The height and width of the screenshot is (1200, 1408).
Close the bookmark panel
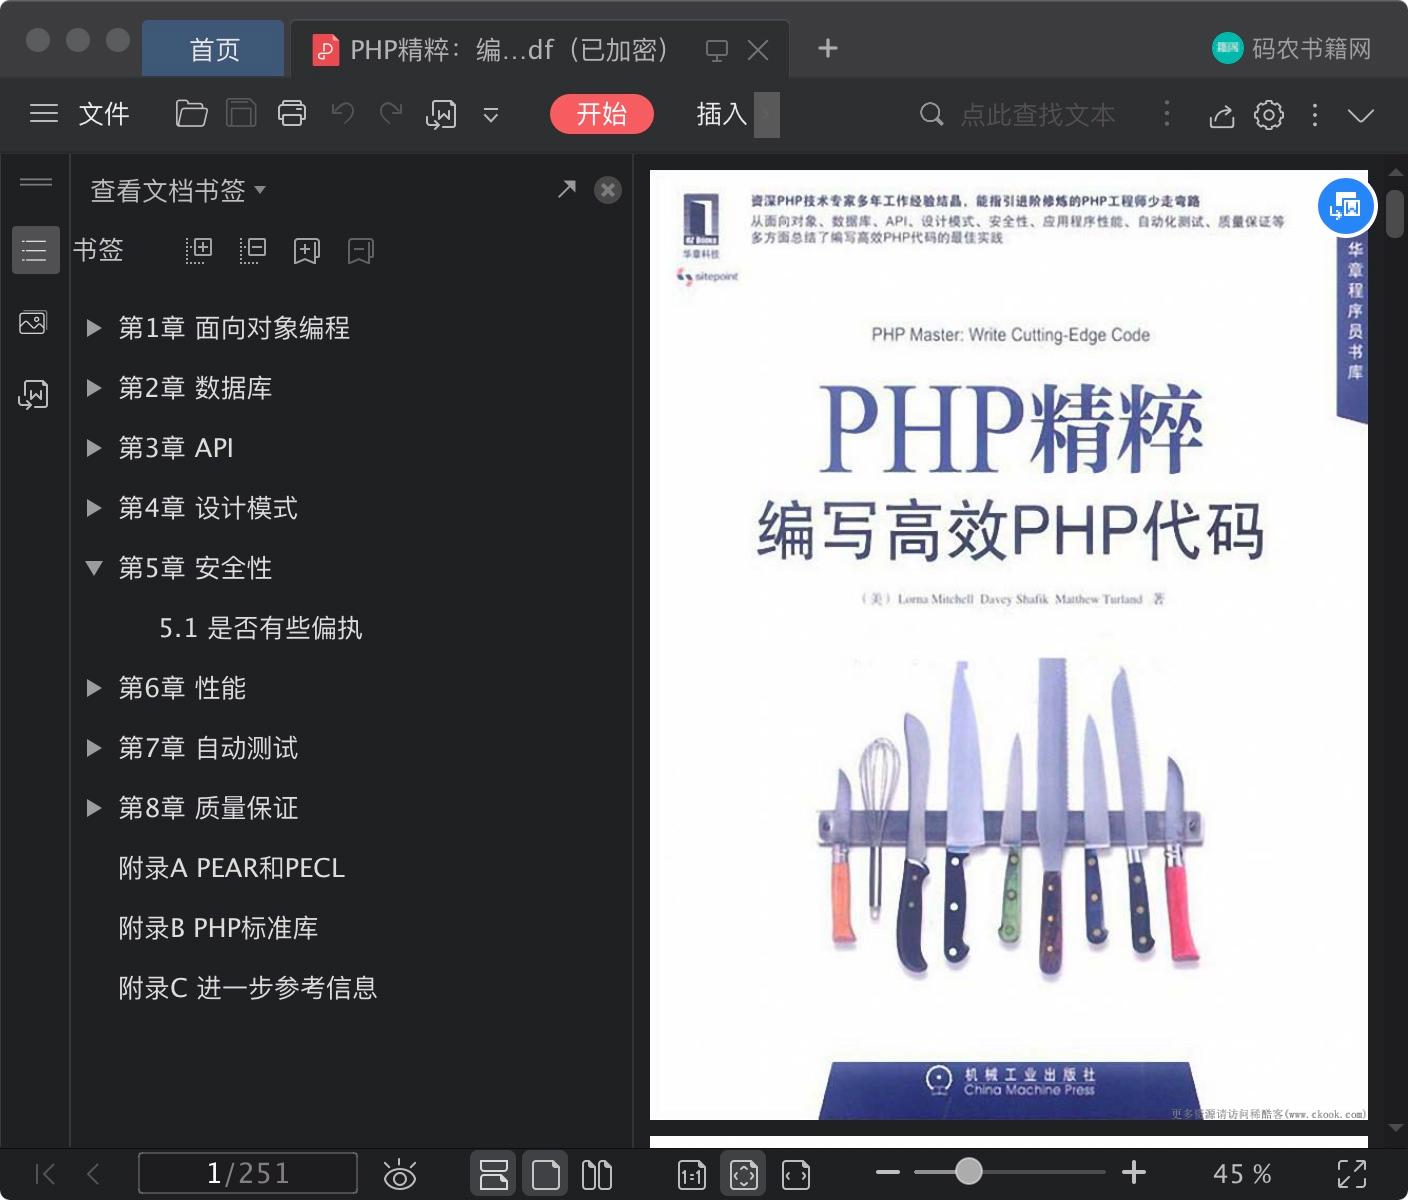point(608,190)
